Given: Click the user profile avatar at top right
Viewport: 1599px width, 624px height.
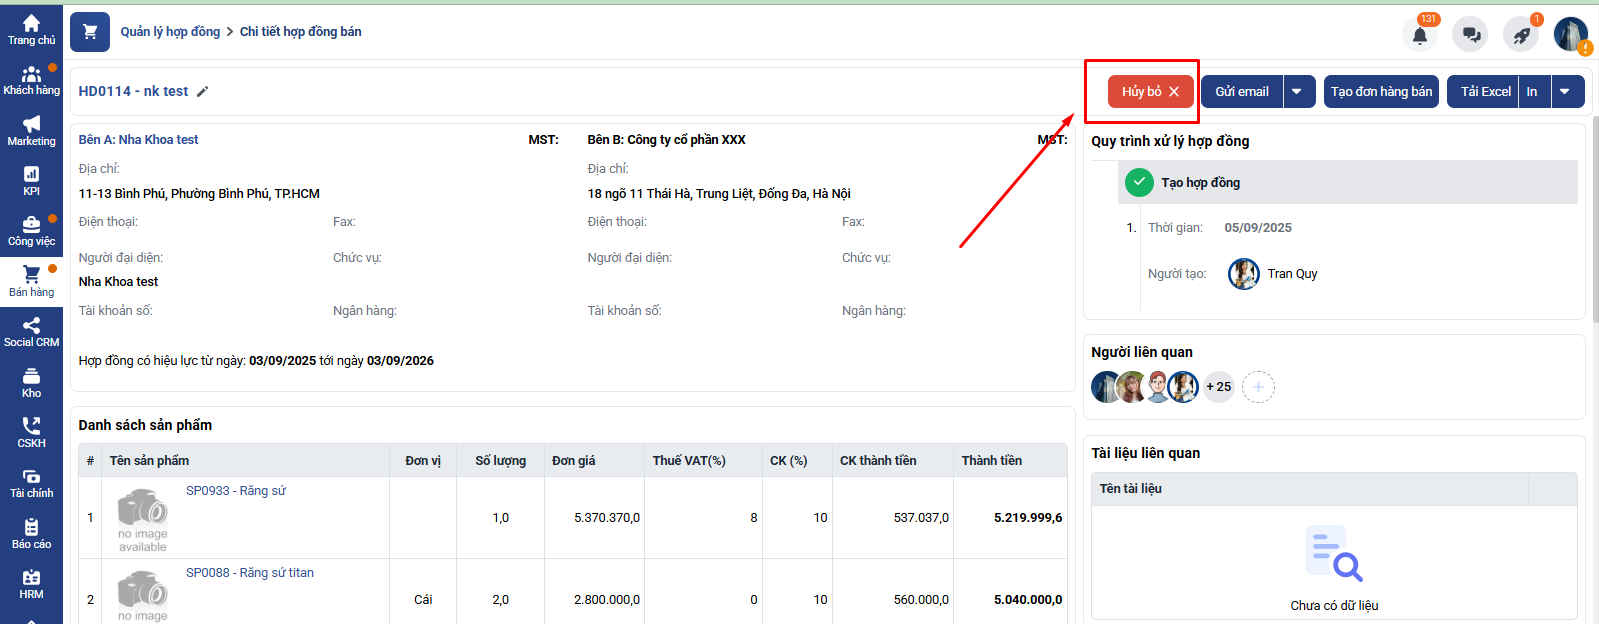Looking at the screenshot, I should point(1570,35).
